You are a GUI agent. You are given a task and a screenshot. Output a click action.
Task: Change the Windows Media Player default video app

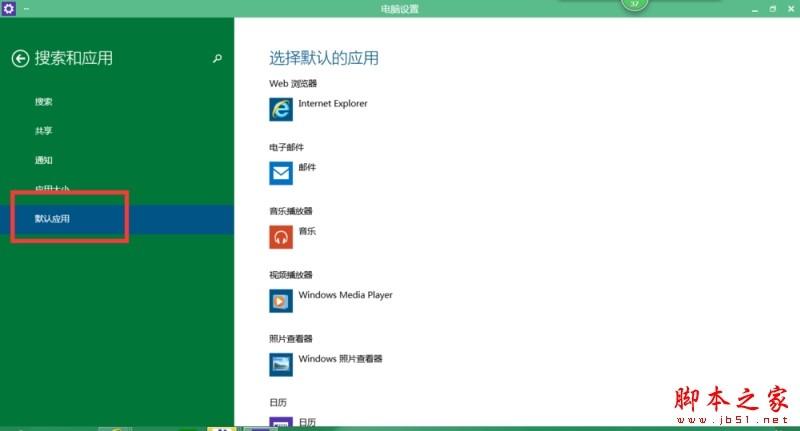(x=345, y=295)
